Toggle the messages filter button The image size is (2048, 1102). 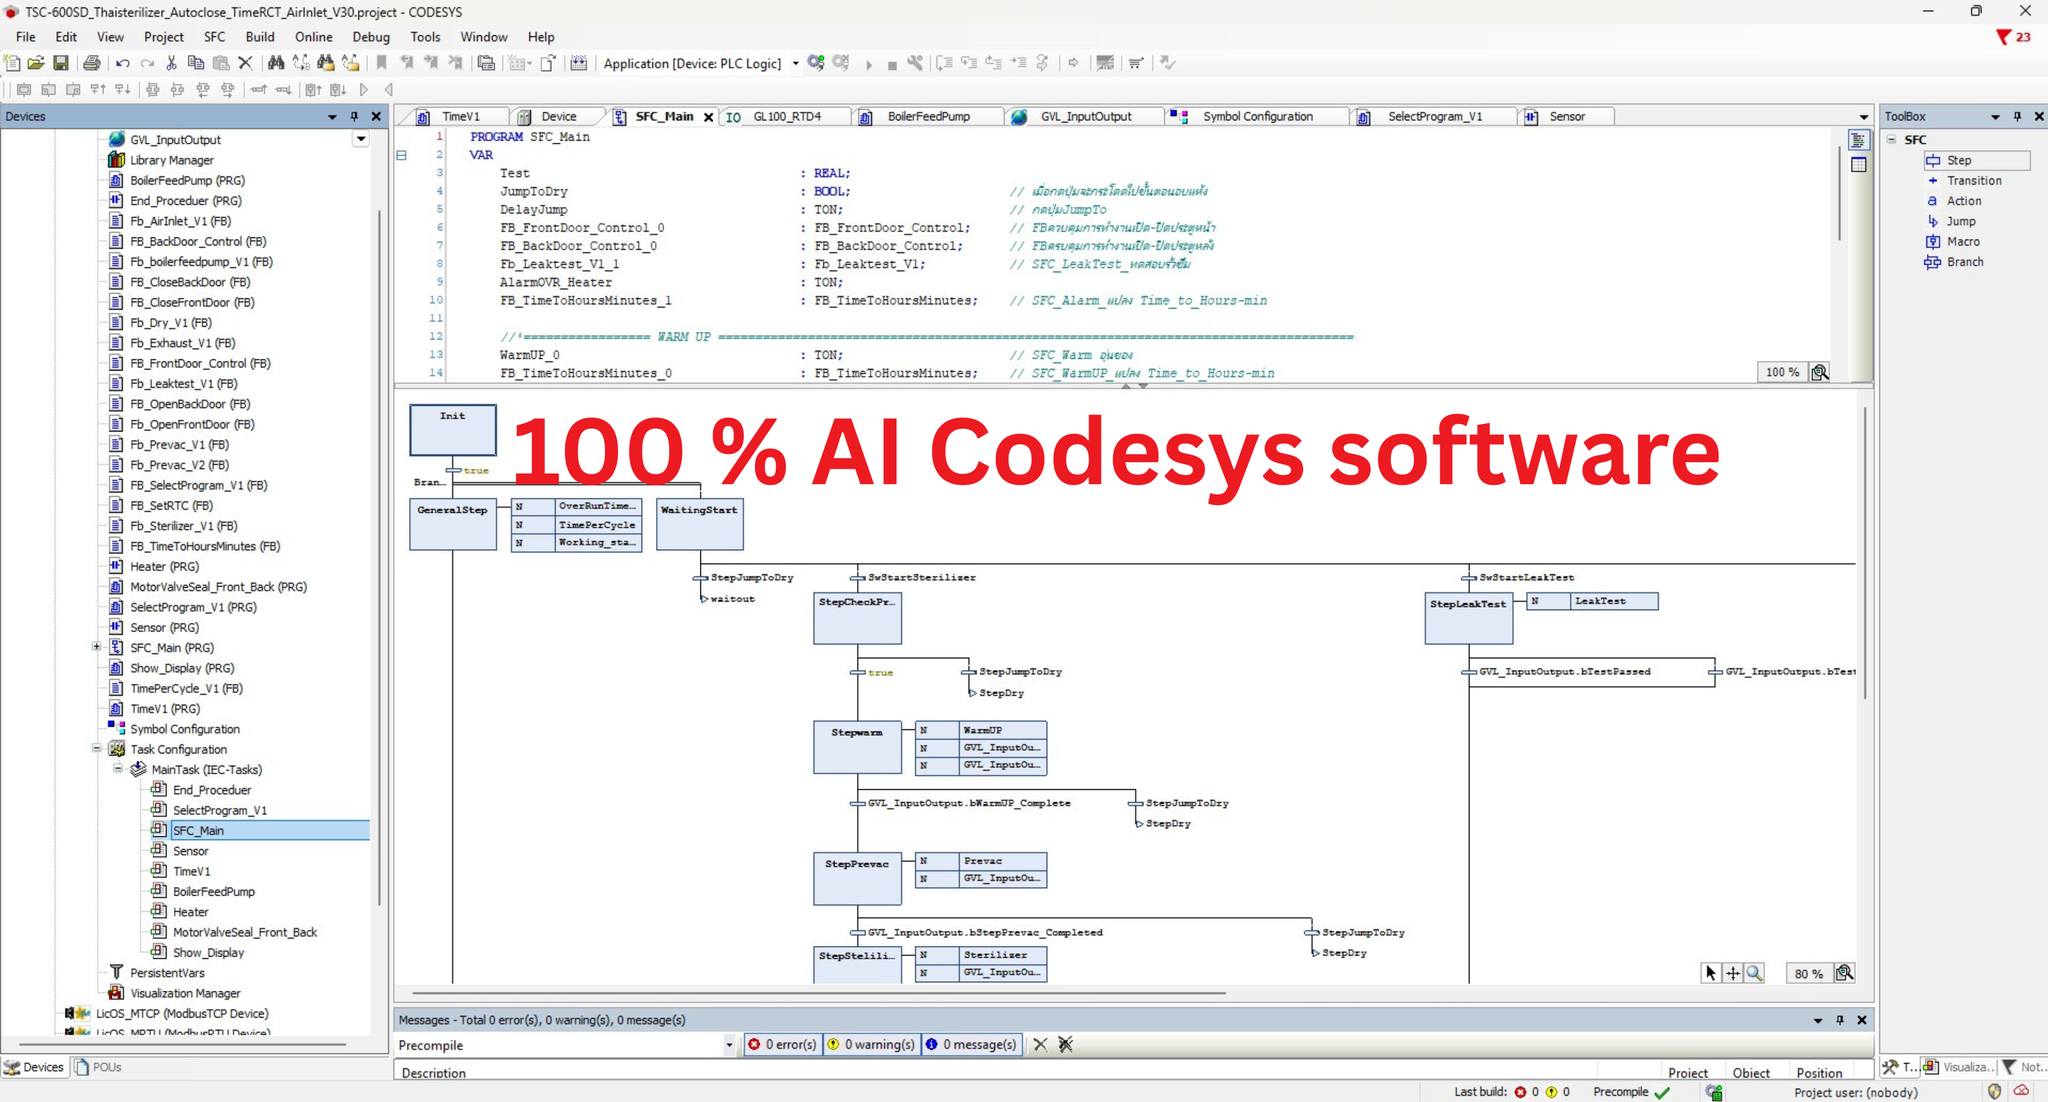pos(970,1044)
